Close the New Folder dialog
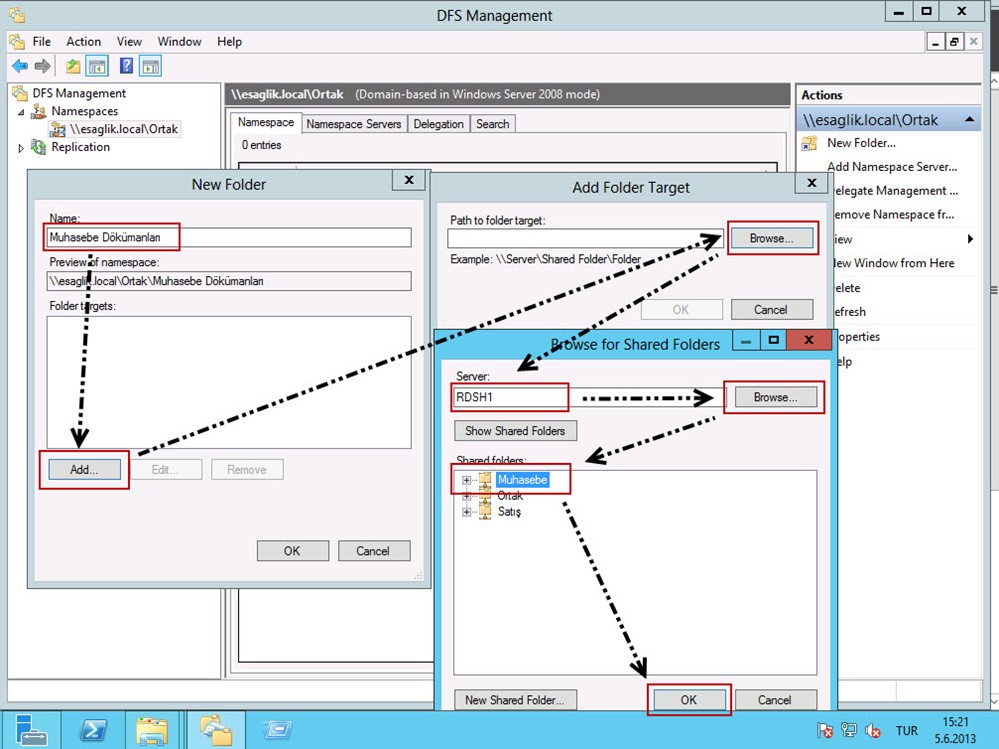This screenshot has width=999, height=749. 410,180
